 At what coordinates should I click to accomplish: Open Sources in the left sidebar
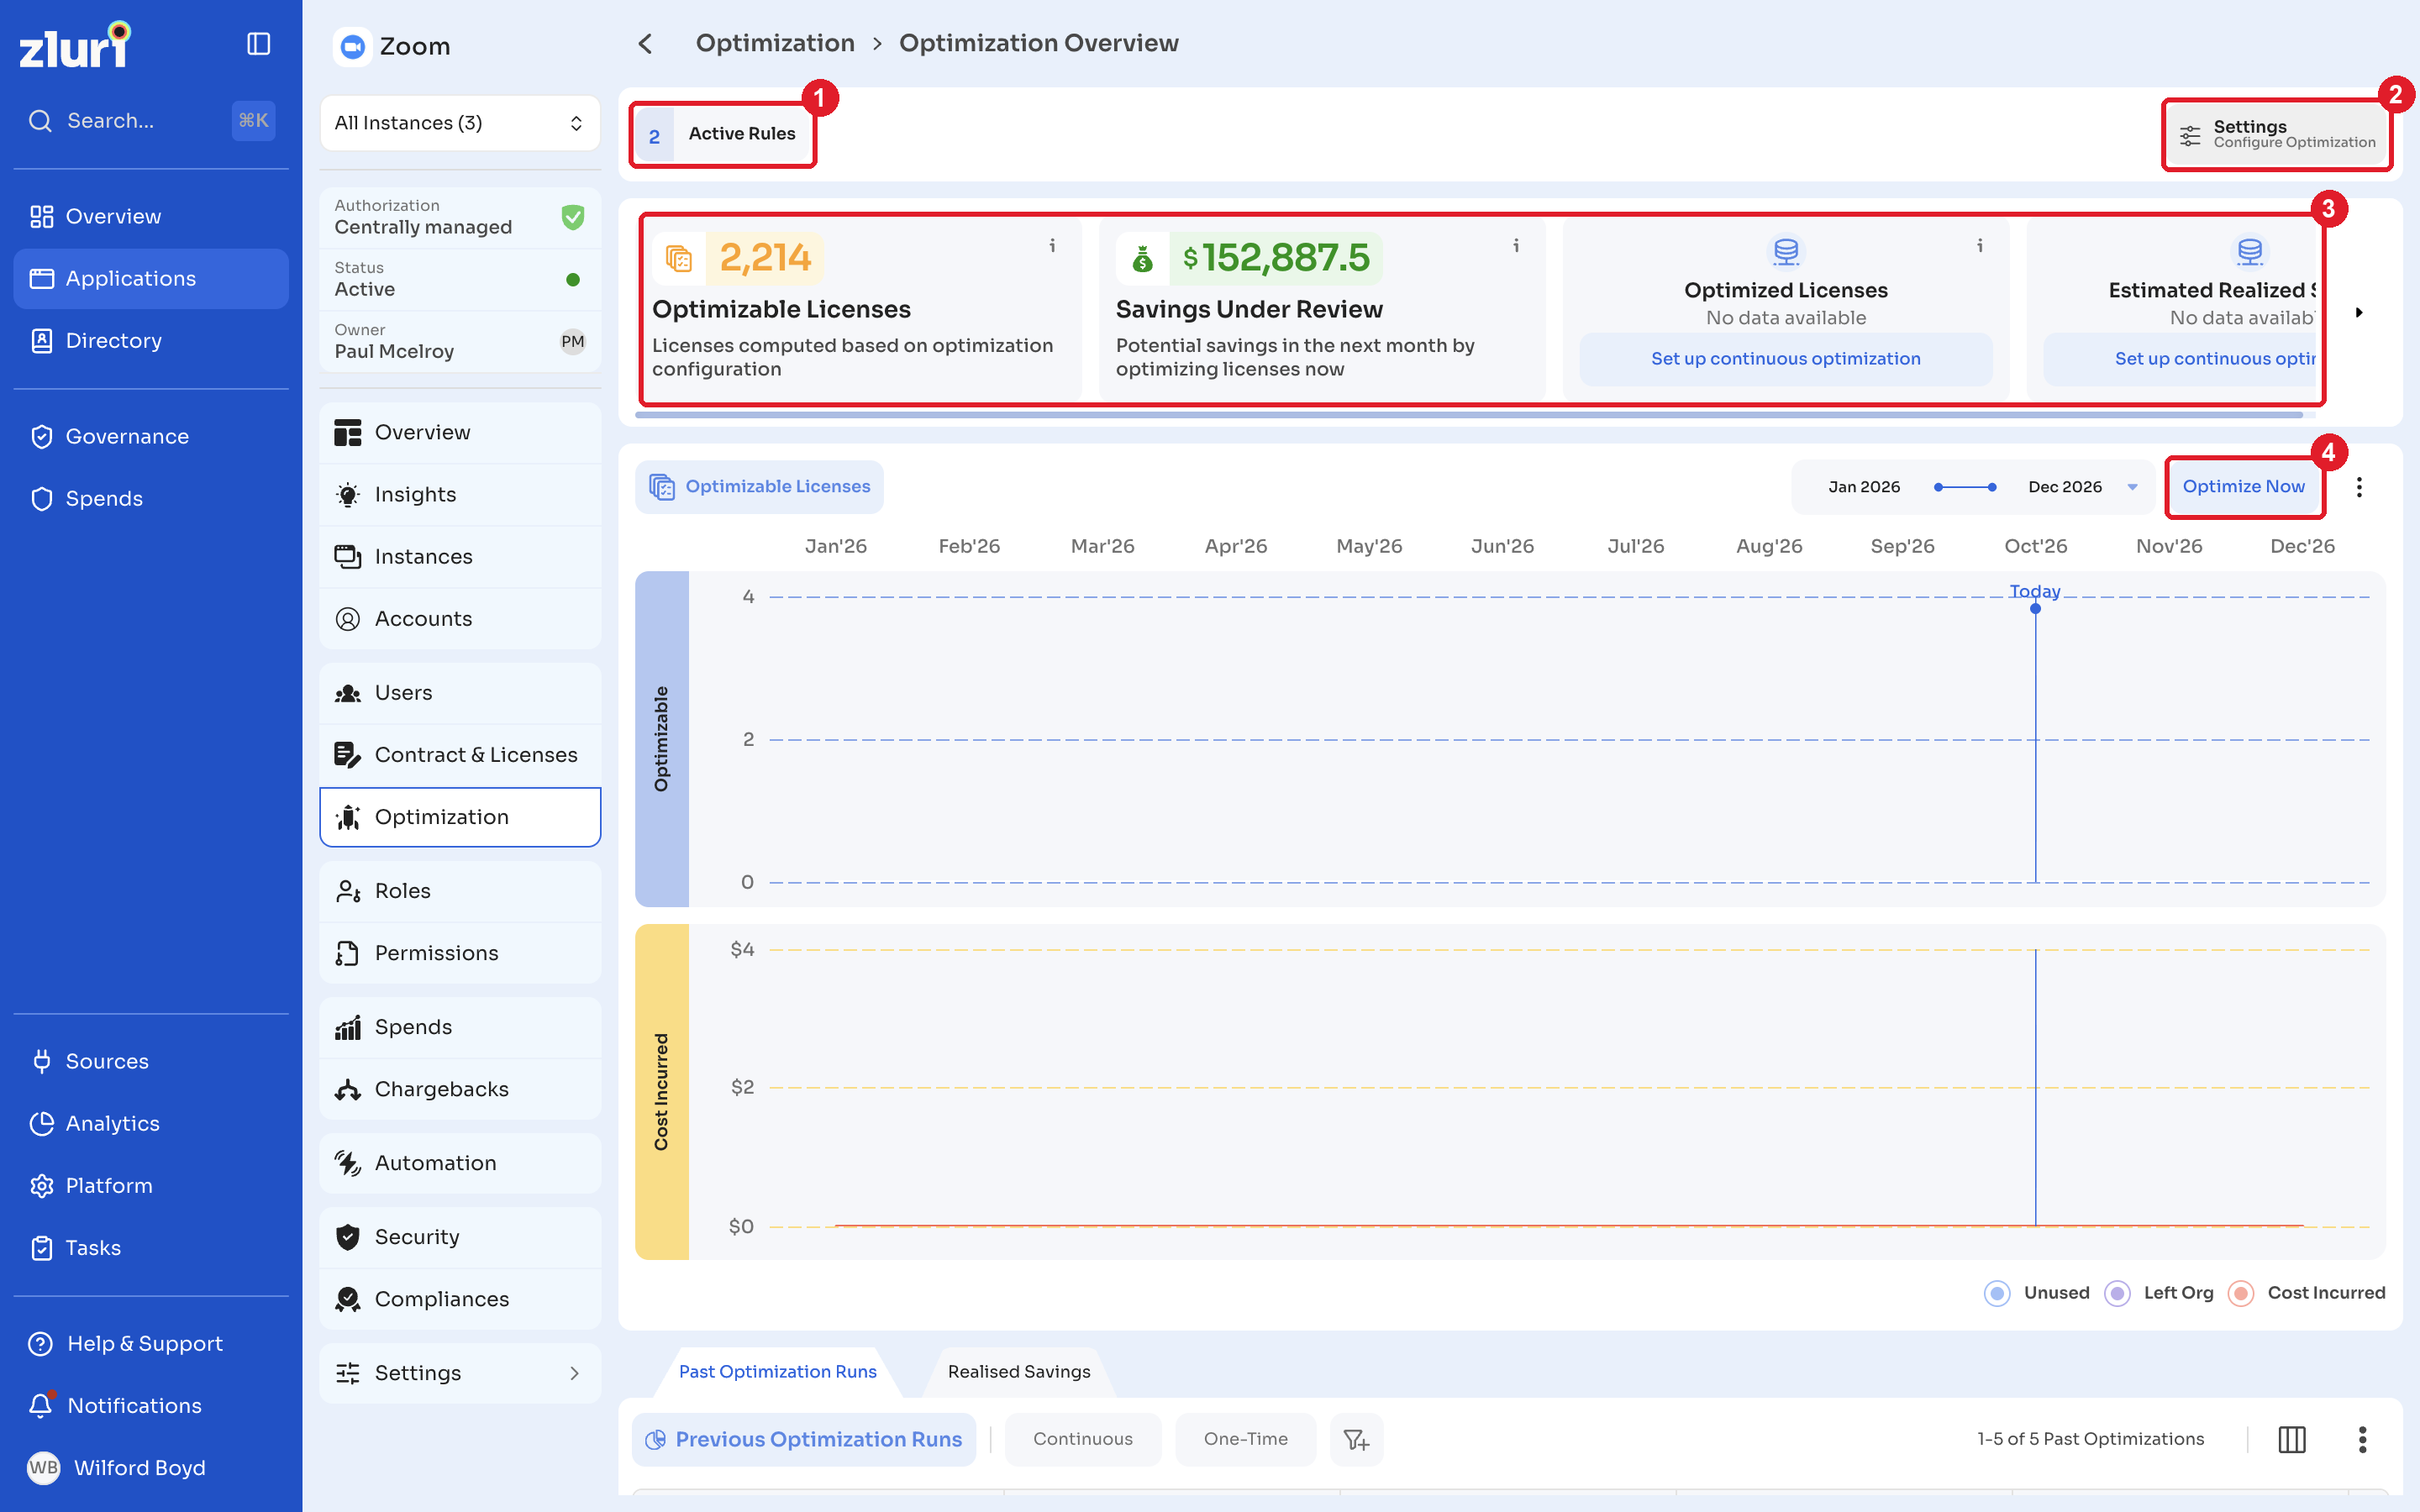[x=107, y=1061]
